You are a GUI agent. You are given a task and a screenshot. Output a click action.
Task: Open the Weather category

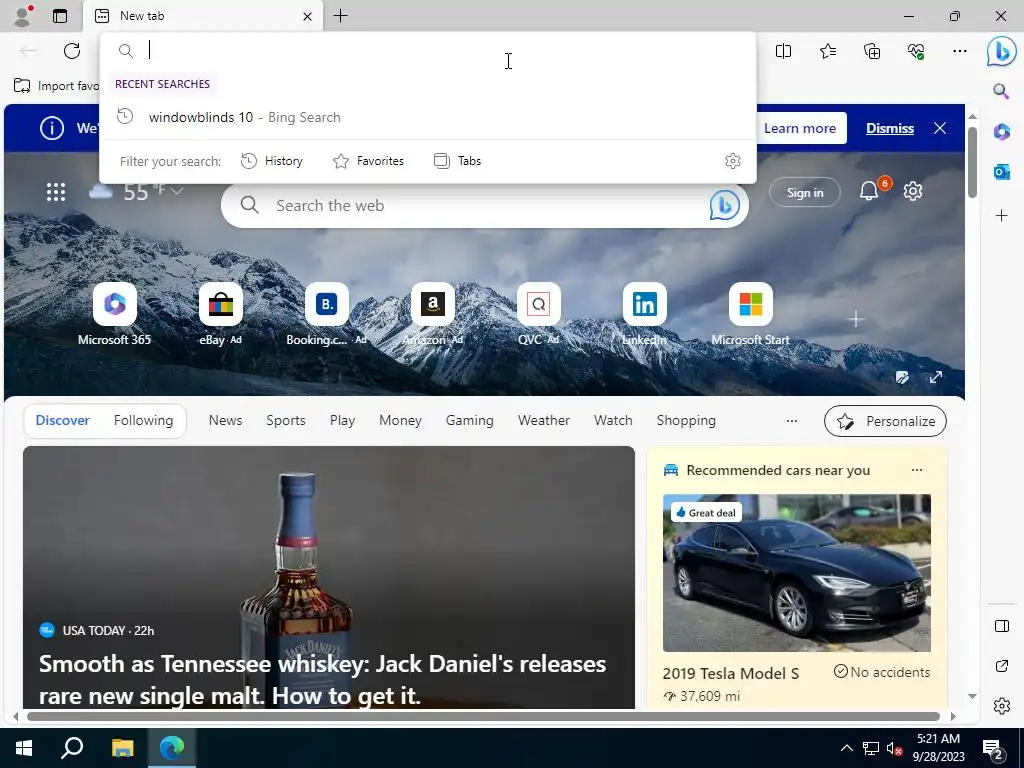click(x=543, y=420)
